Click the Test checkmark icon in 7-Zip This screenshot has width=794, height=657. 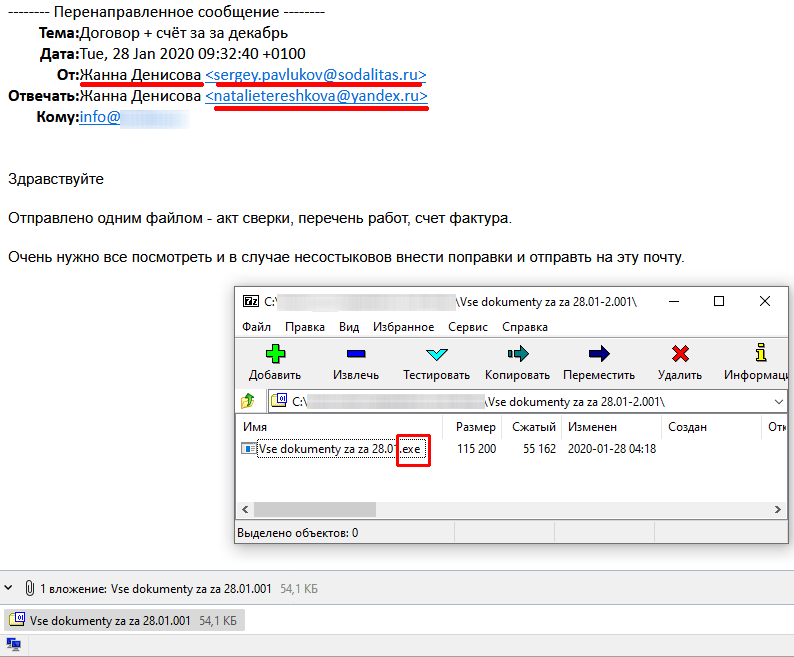pyautogui.click(x=436, y=354)
